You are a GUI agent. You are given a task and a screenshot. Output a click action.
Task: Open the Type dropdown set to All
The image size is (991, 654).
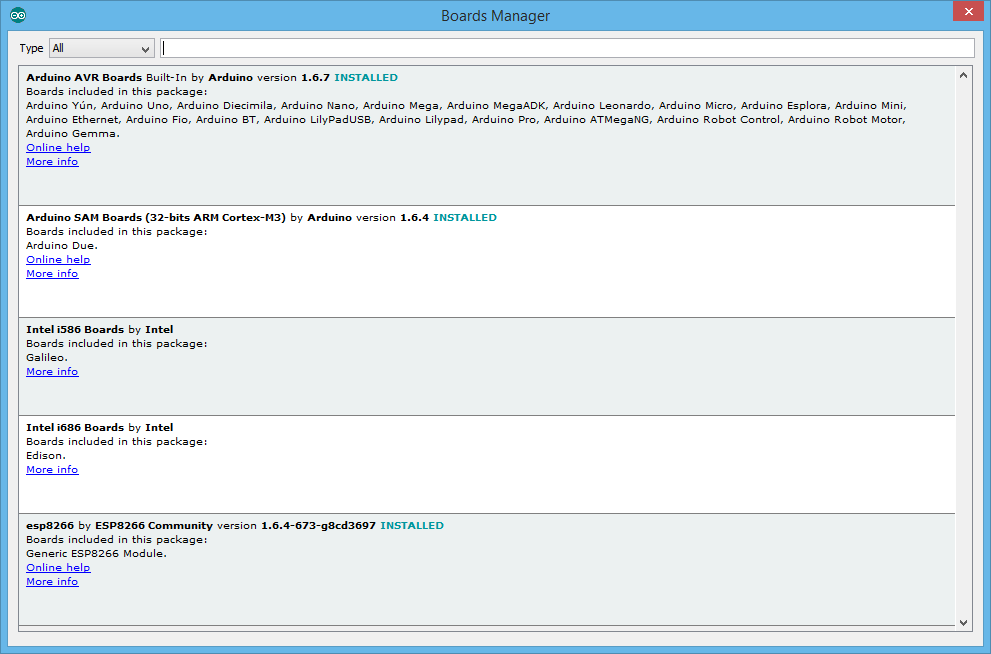(x=102, y=48)
